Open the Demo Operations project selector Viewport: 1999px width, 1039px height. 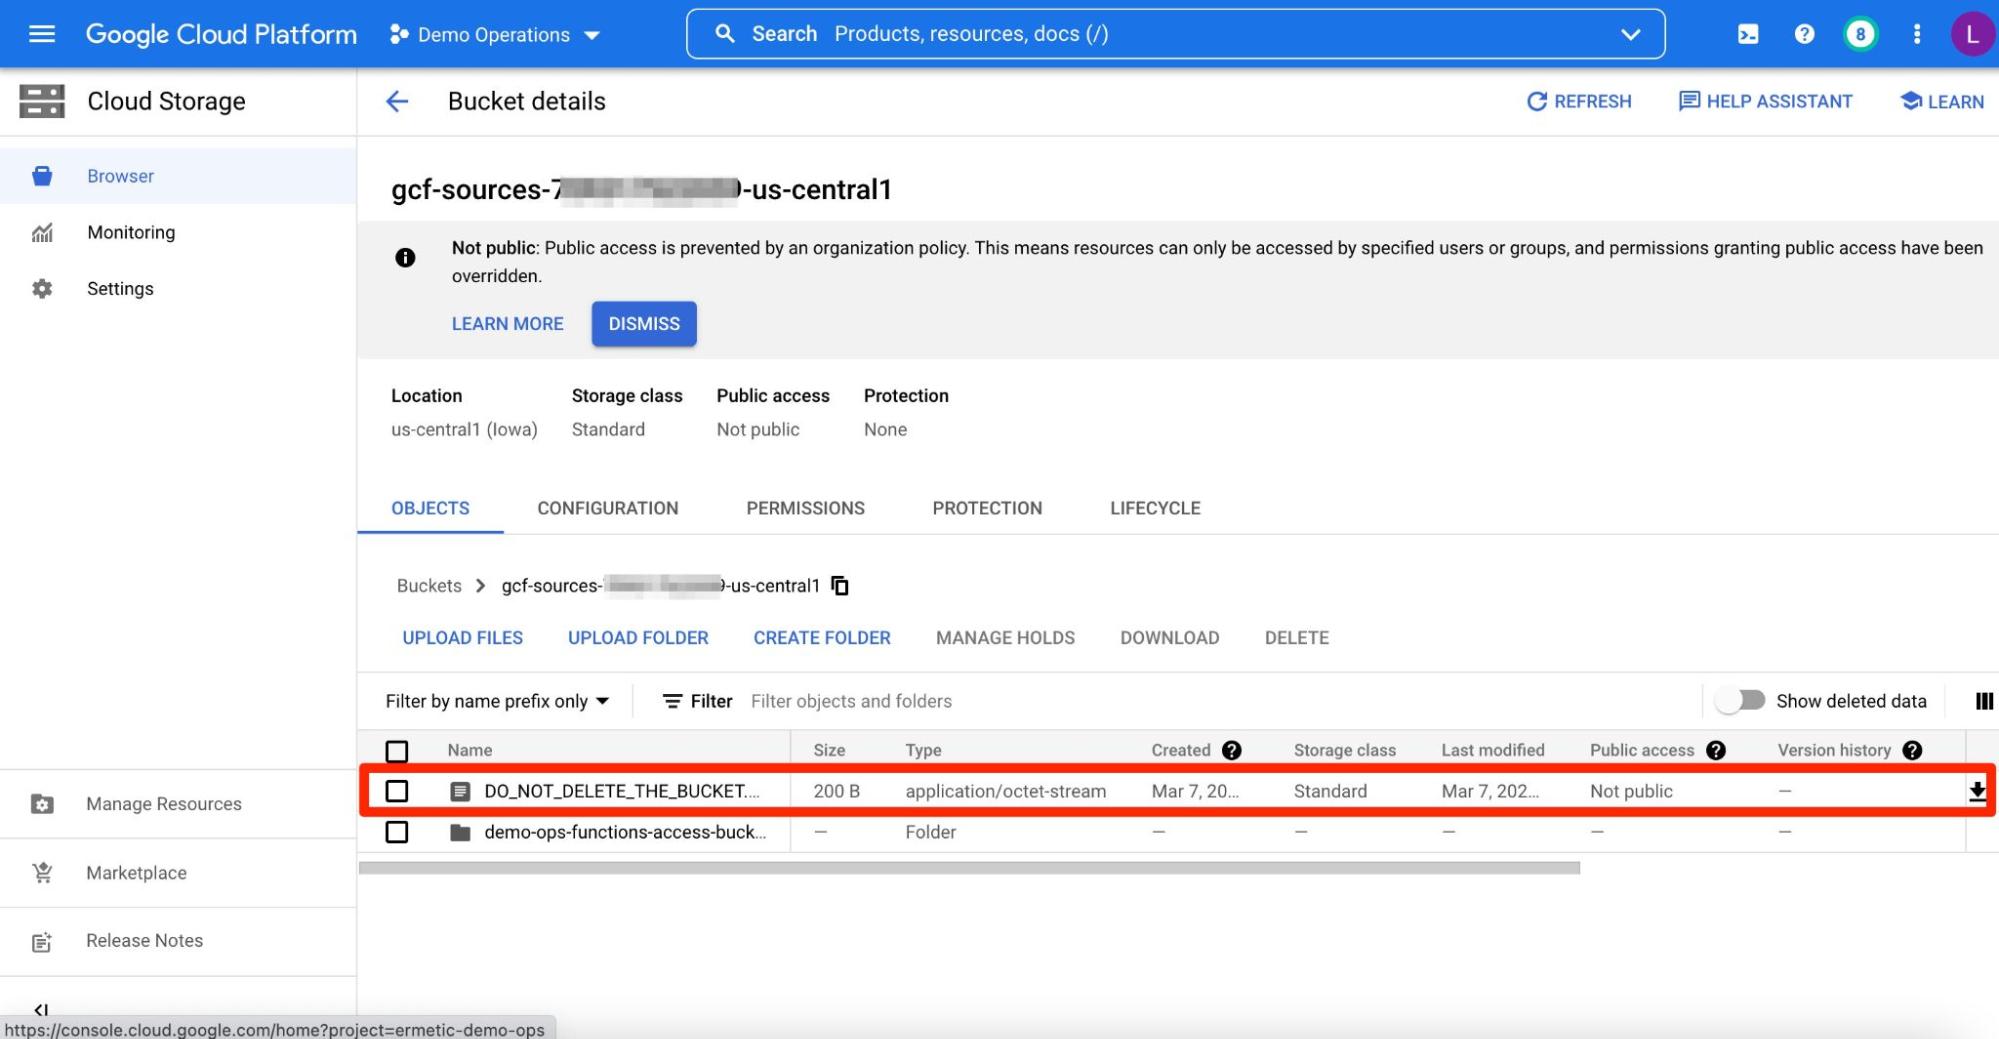(x=495, y=34)
